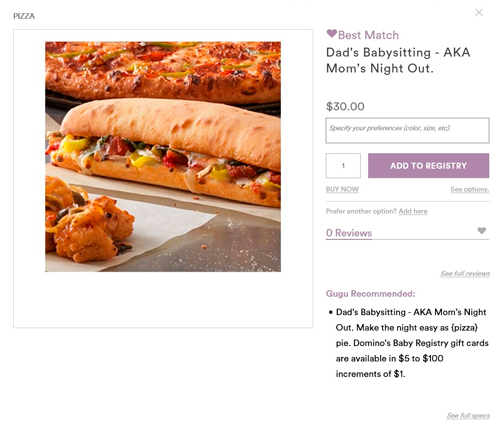The height and width of the screenshot is (428, 500).
Task: Click the pizza and sandwich product photo
Action: click(x=163, y=157)
